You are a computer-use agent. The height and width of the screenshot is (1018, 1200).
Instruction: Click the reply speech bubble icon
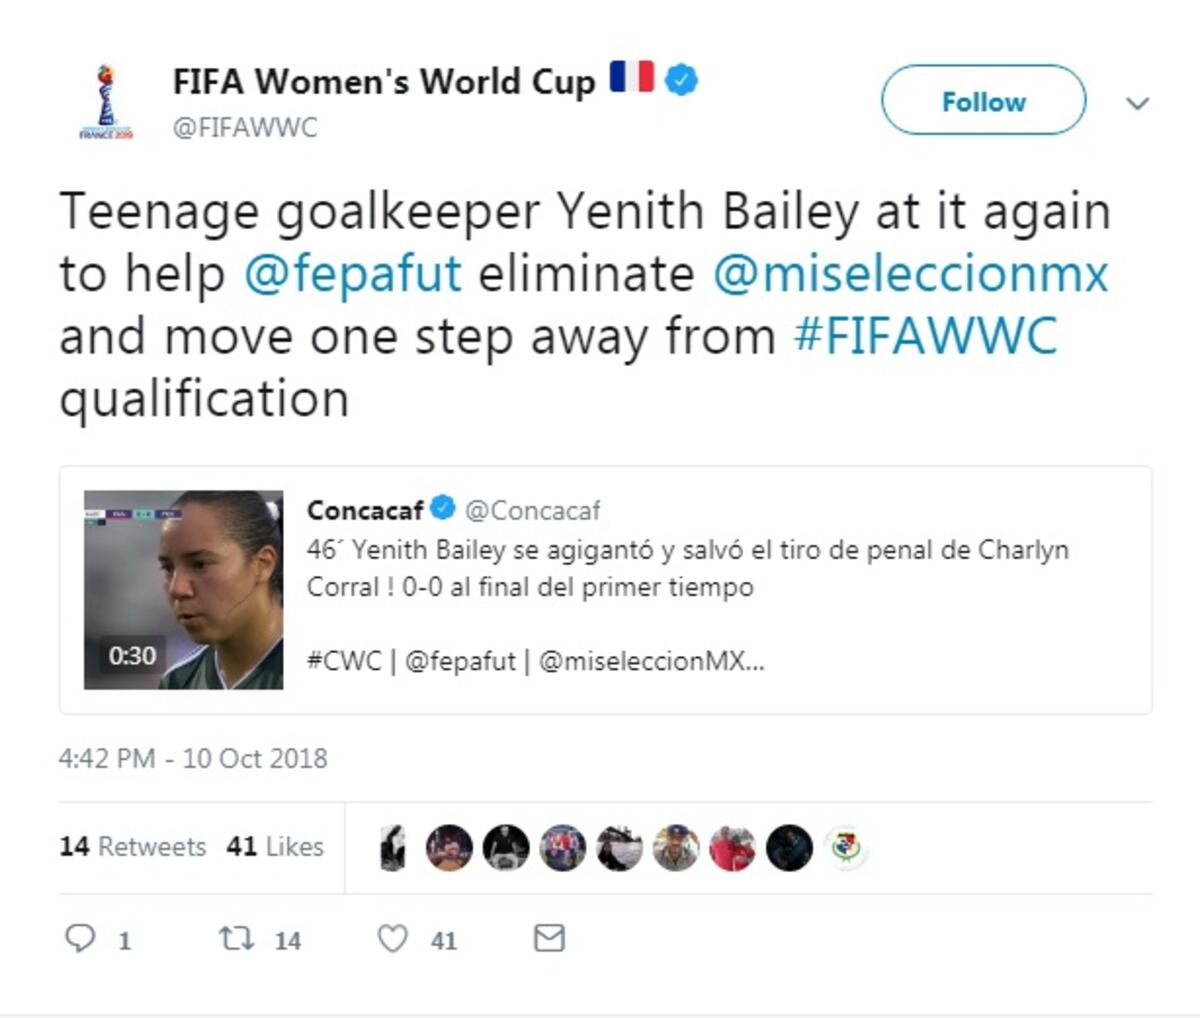pyautogui.click(x=80, y=938)
